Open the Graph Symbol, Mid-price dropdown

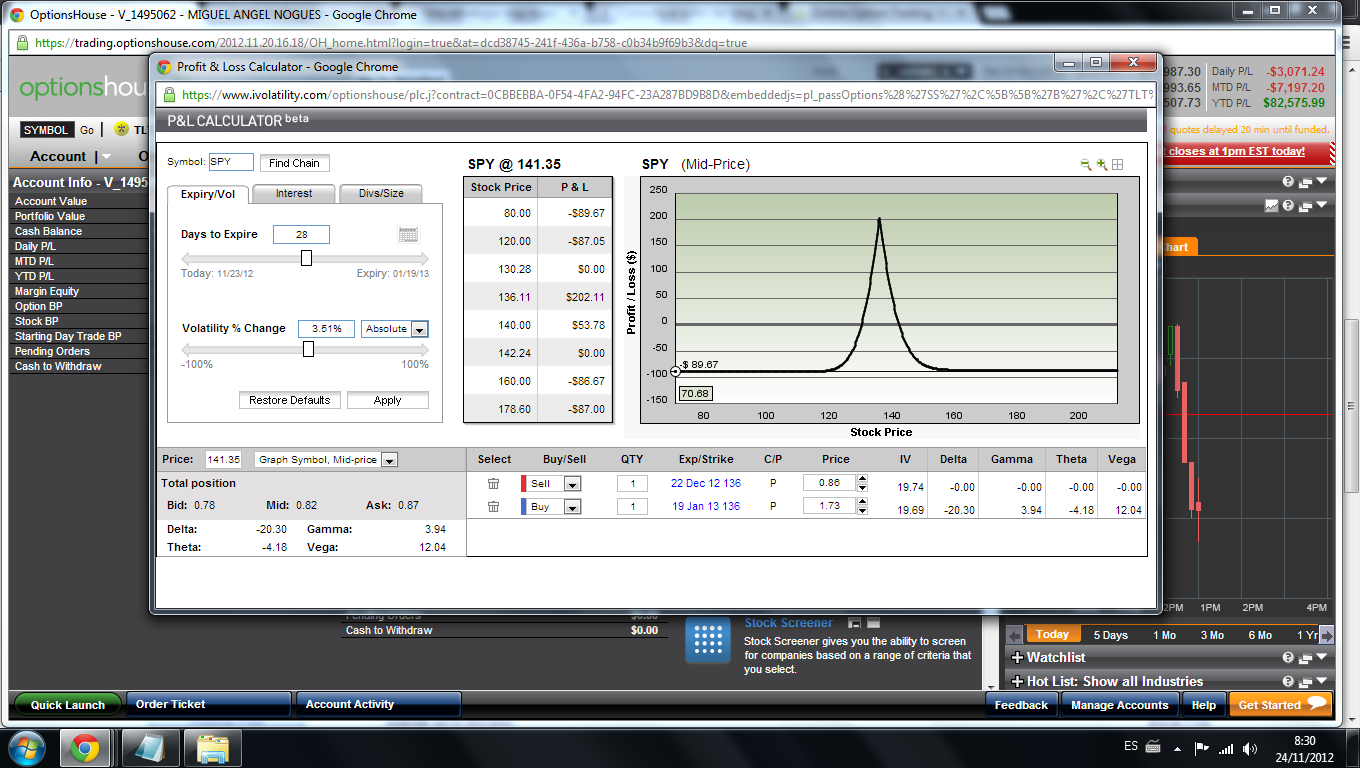tap(389, 460)
